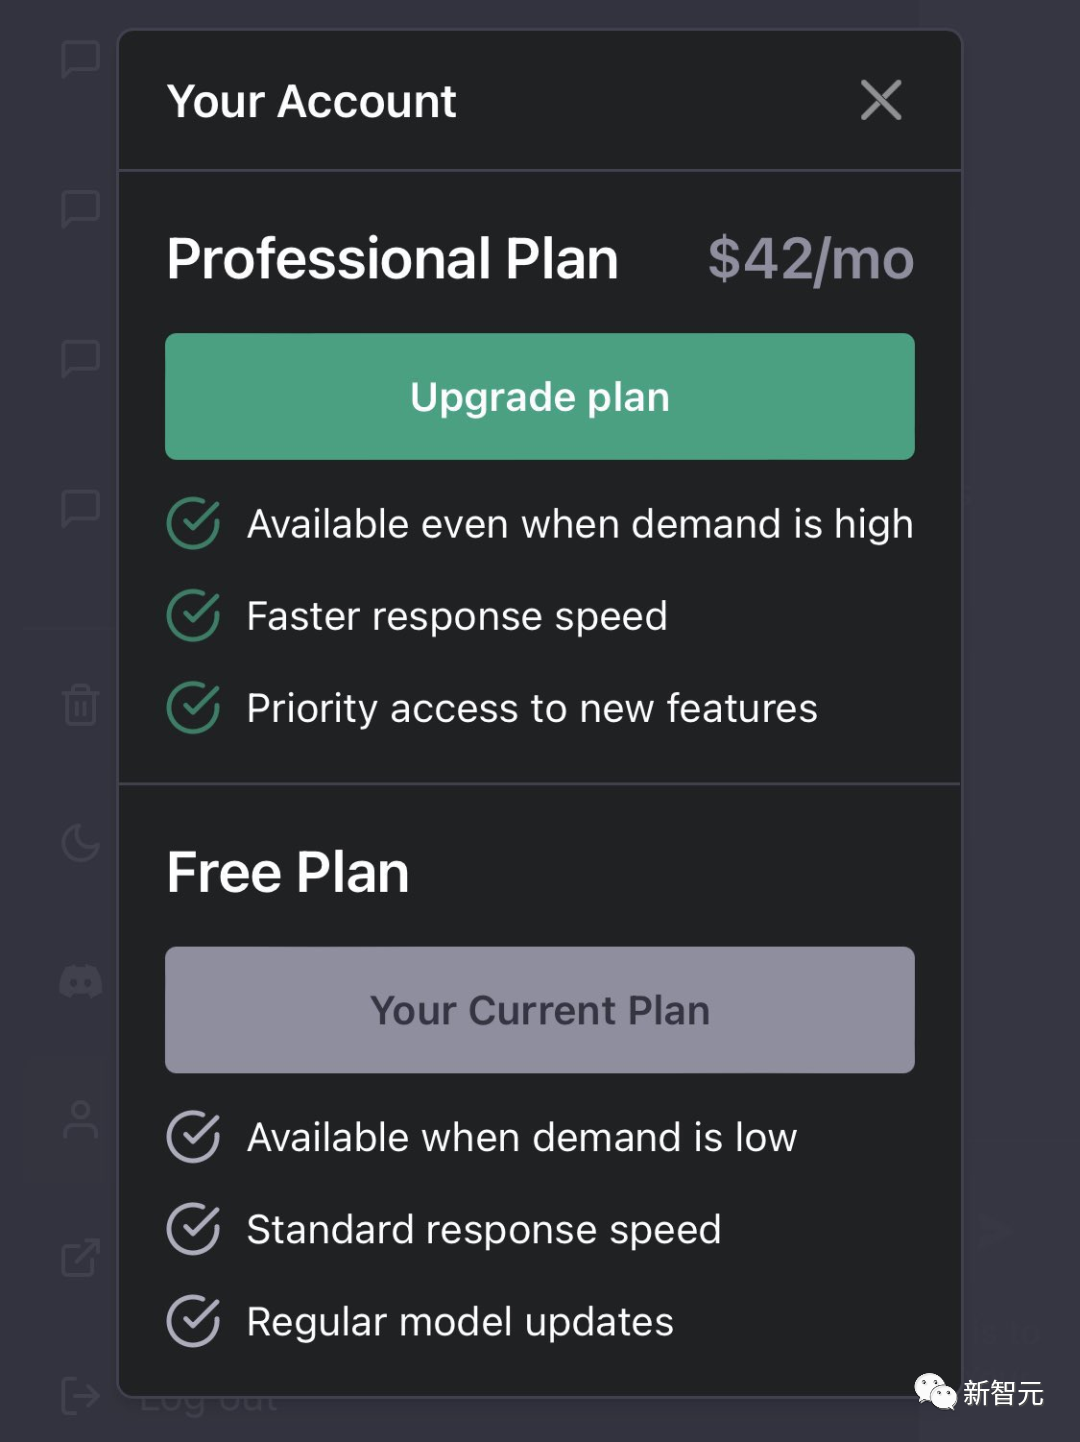1080x1442 pixels.
Task: Open Discord via the sidebar Discord icon
Action: 80,981
